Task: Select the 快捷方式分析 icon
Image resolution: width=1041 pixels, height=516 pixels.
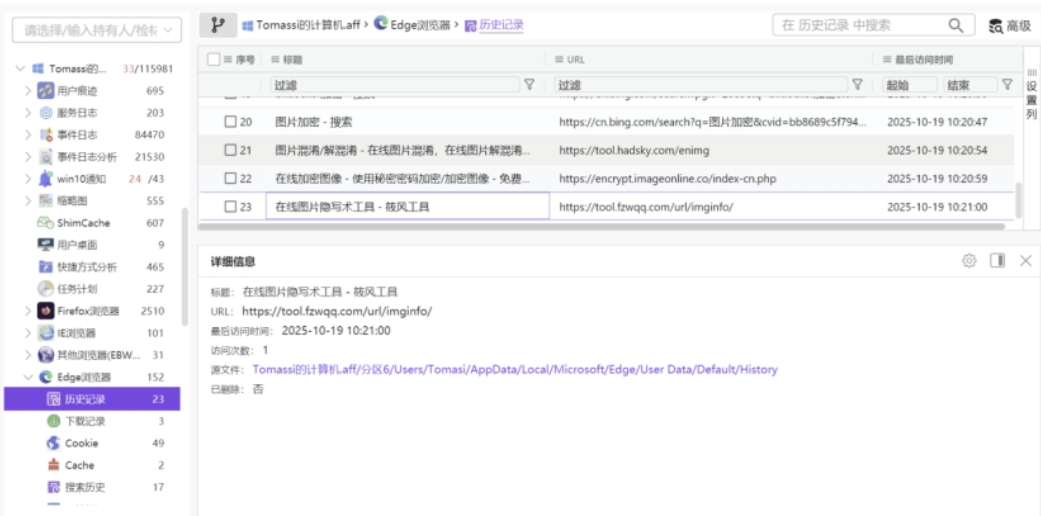Action: click(45, 266)
